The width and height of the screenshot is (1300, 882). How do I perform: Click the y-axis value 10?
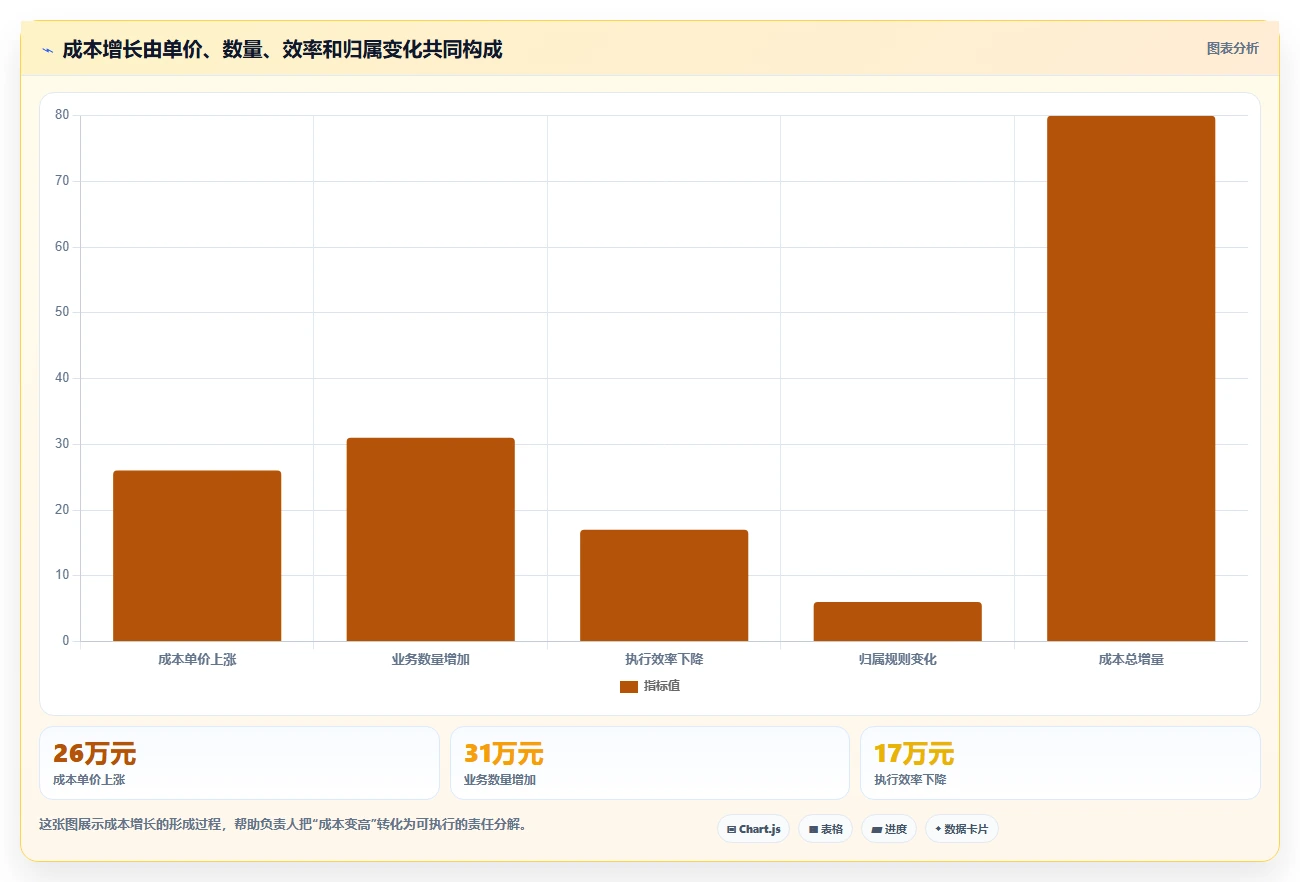(x=62, y=575)
